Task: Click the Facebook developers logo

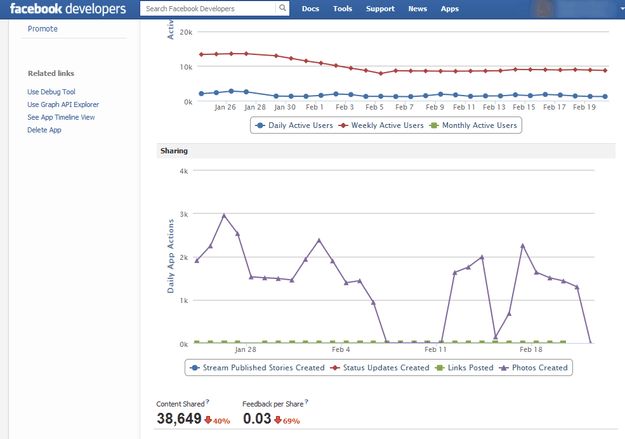Action: click(x=68, y=8)
